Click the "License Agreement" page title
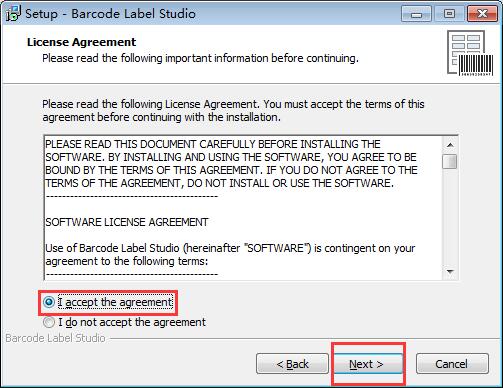Viewport: 503px width, 388px height. [81, 42]
